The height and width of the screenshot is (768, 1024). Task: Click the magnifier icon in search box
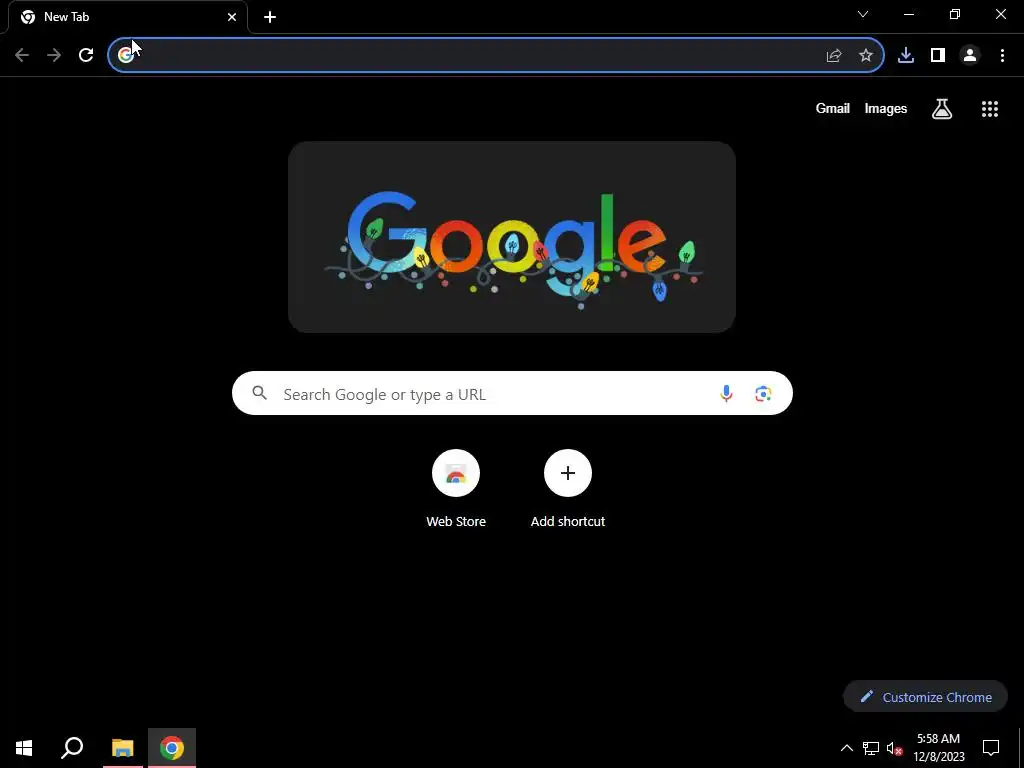(x=259, y=393)
